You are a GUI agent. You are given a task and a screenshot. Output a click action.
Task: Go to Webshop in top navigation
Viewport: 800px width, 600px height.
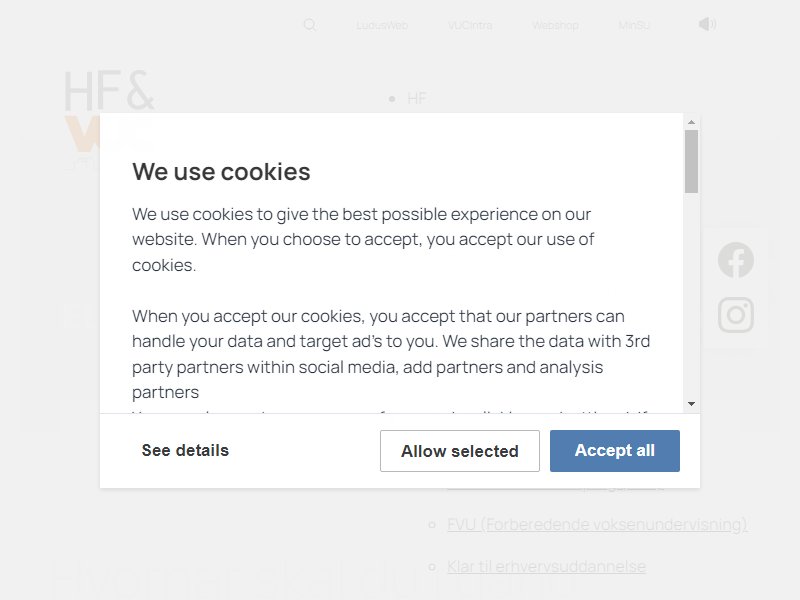556,26
